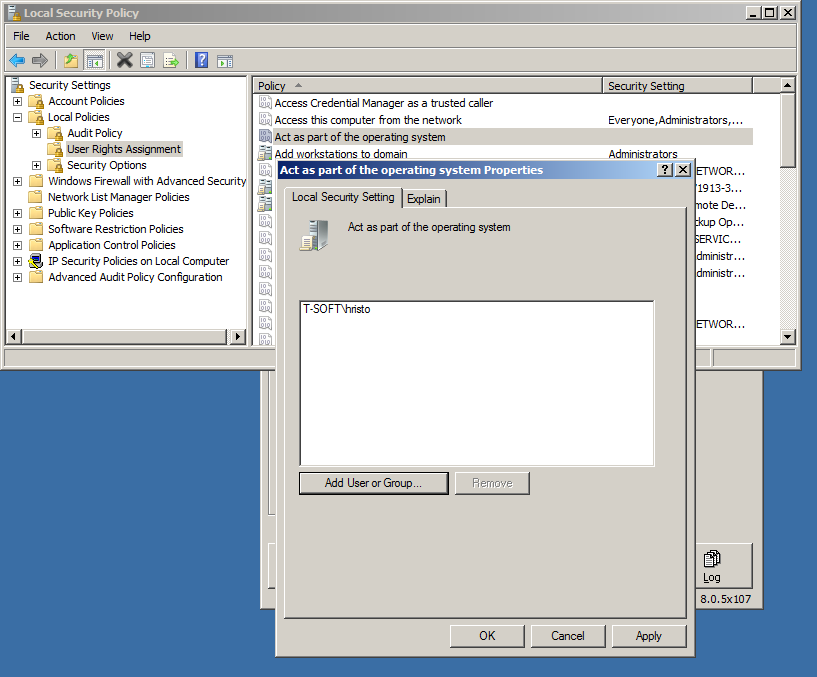Collapse the Local Policies node

(16, 116)
